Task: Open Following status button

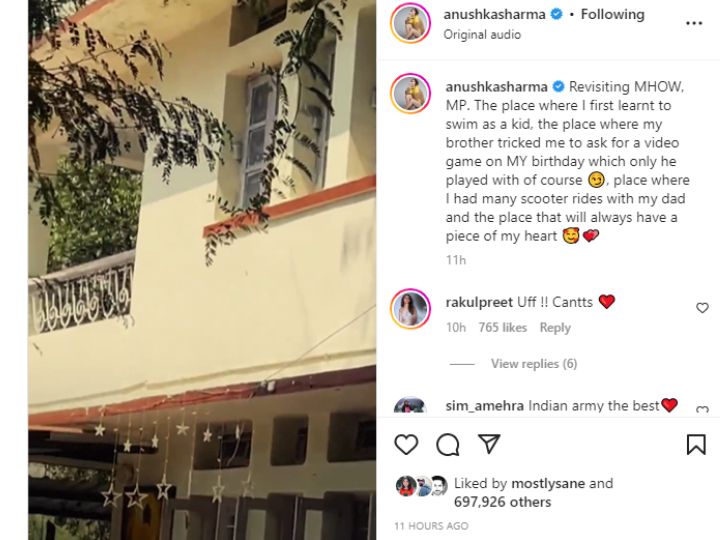Action: point(613,14)
